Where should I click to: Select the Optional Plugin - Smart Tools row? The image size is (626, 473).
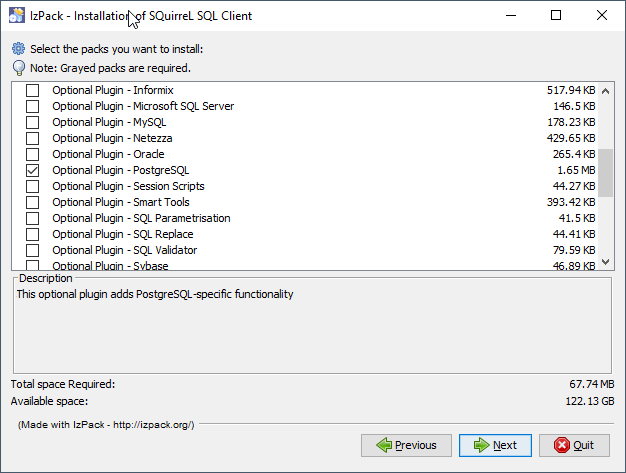(x=305, y=202)
